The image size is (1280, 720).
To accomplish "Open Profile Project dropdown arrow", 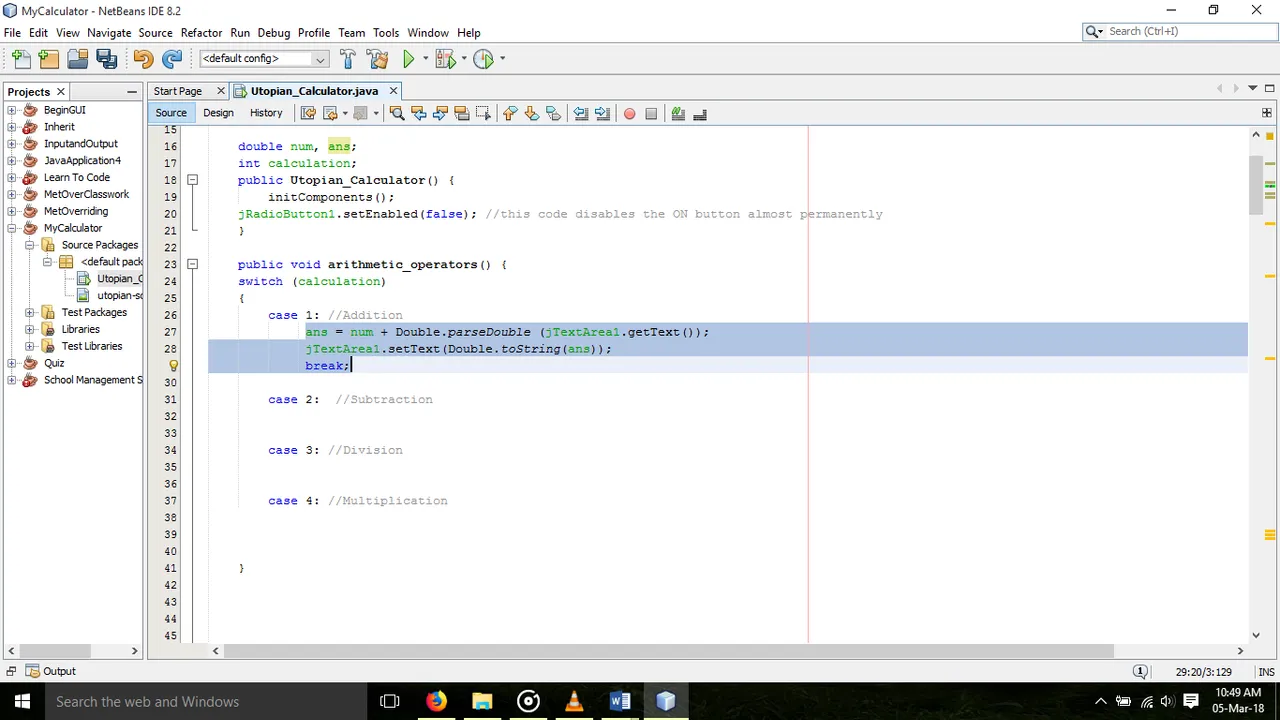I will [x=502, y=59].
